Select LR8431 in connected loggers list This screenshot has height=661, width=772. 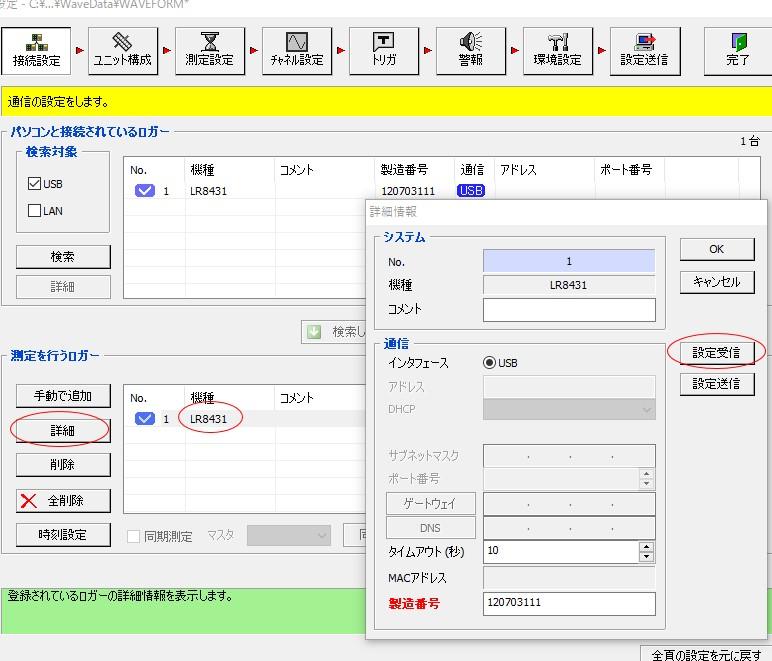(208, 191)
